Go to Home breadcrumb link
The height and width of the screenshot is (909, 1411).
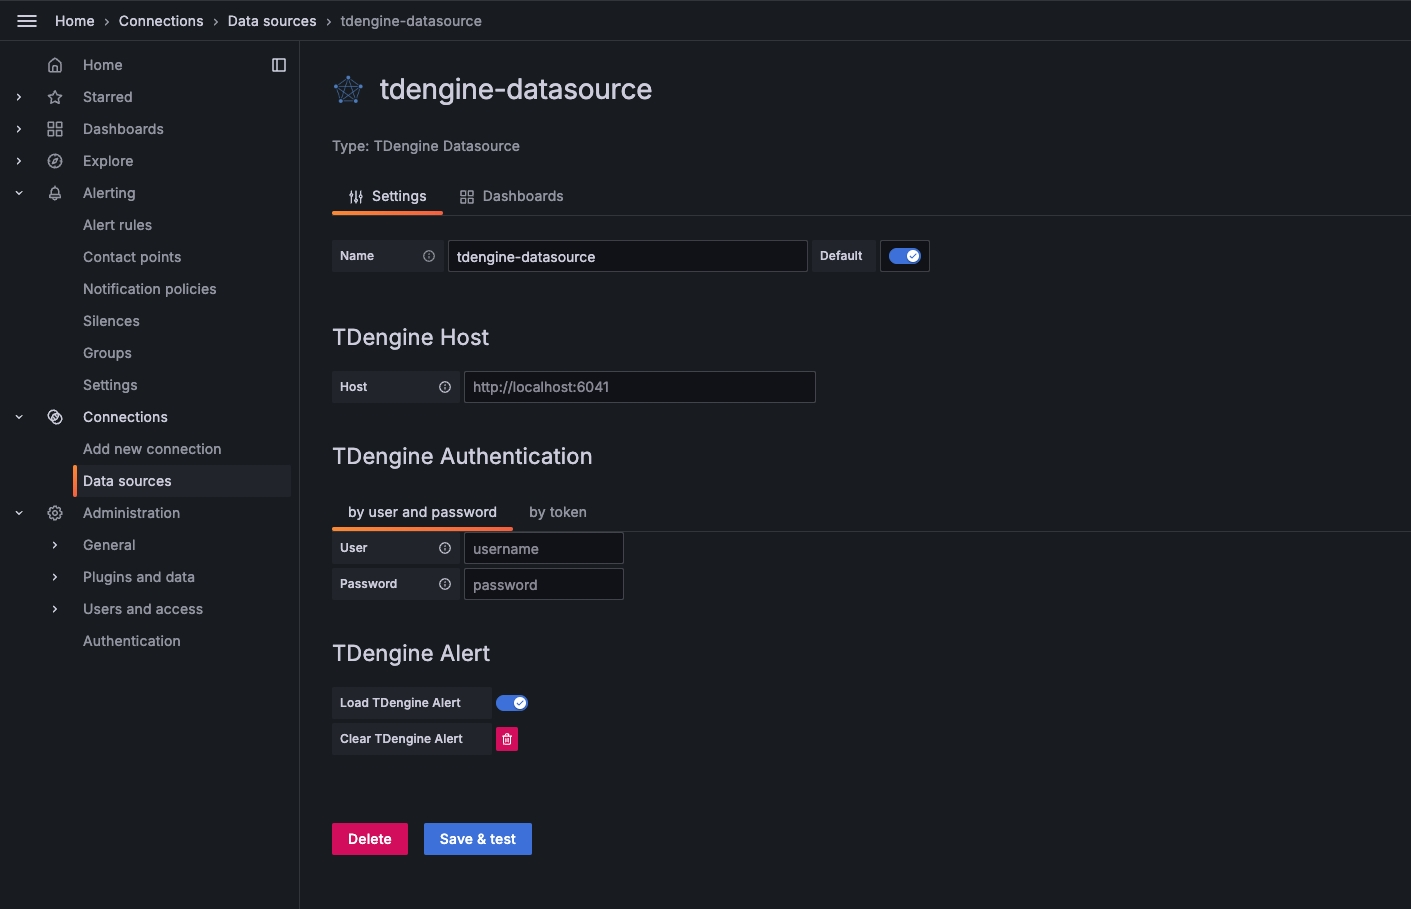tap(75, 21)
